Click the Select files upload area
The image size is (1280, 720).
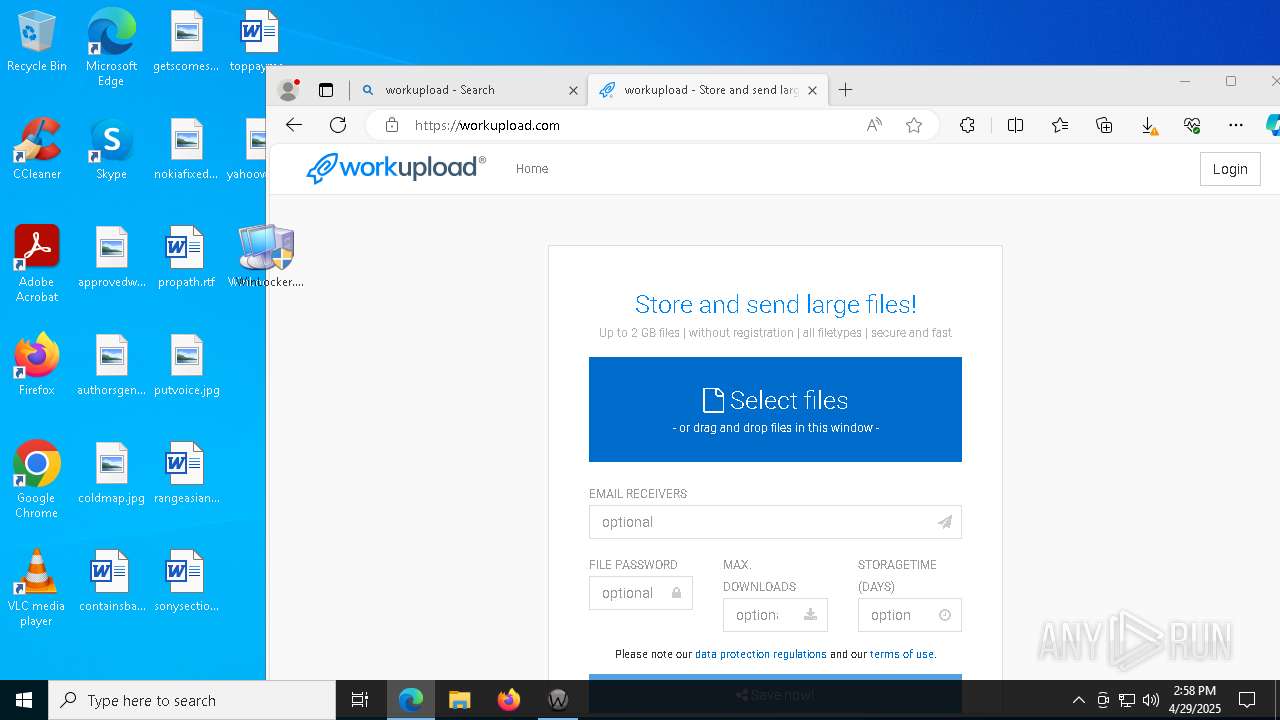pyautogui.click(x=775, y=409)
